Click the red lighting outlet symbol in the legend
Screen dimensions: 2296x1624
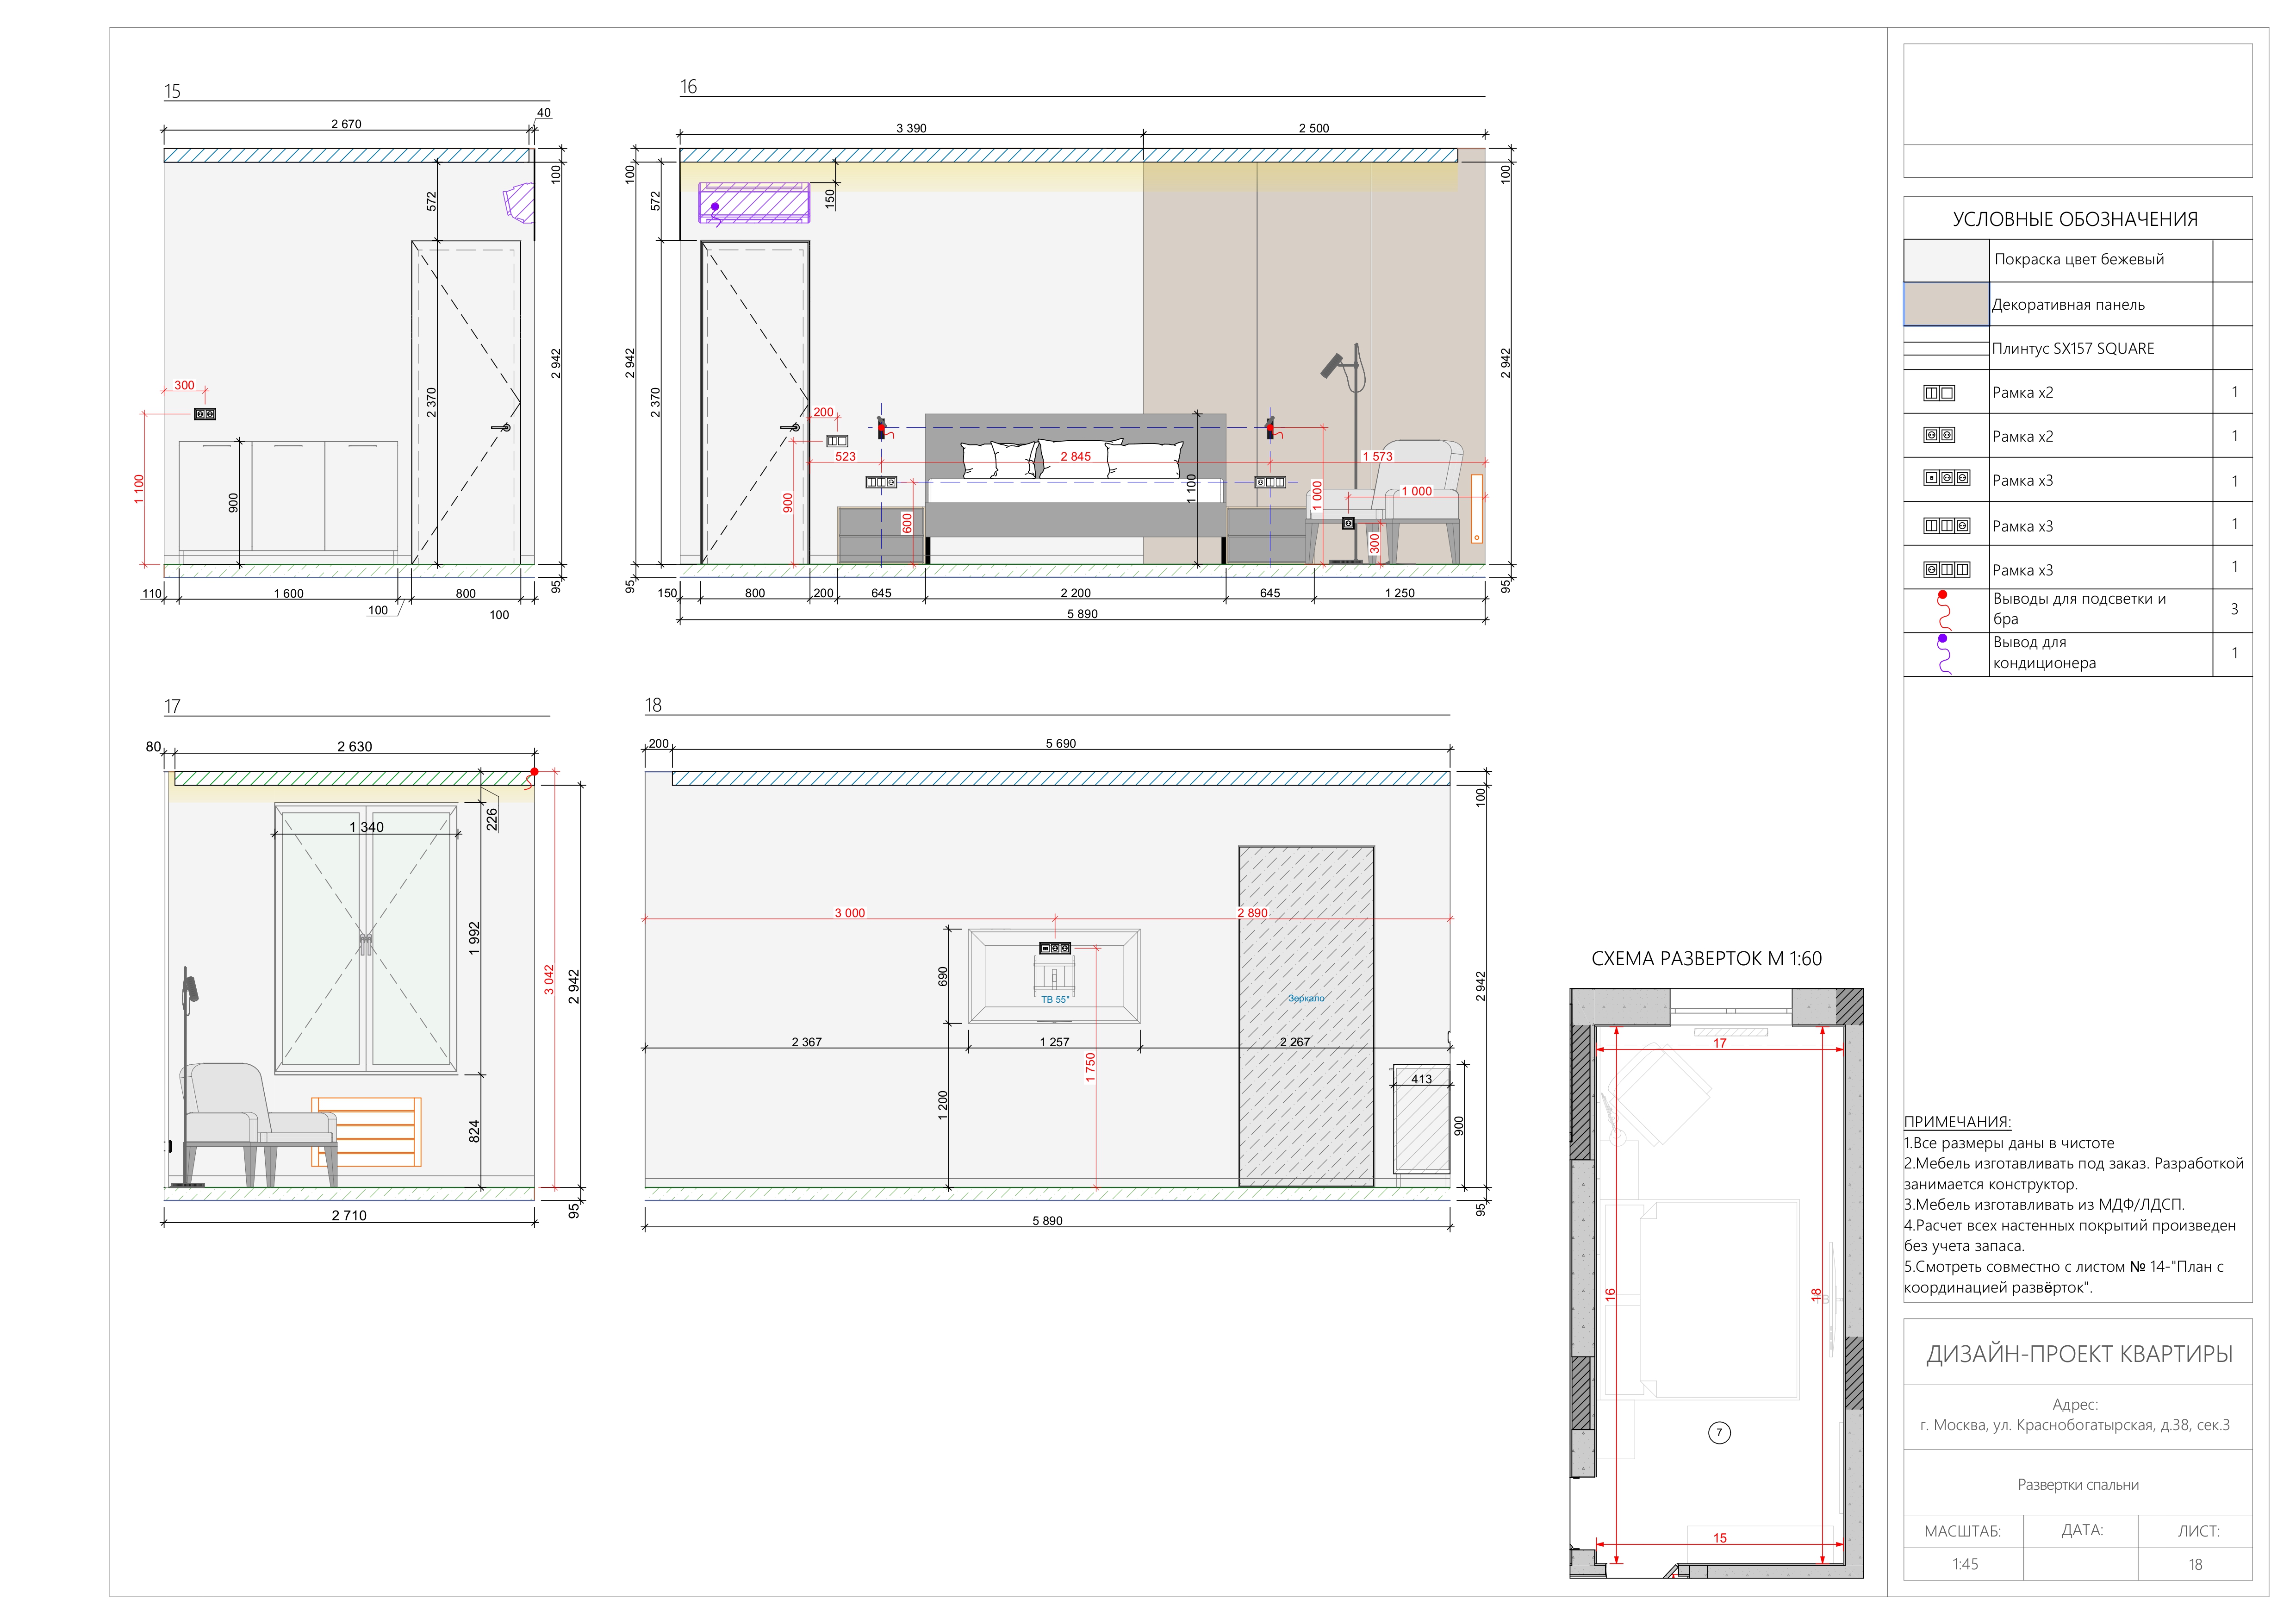click(x=1943, y=609)
